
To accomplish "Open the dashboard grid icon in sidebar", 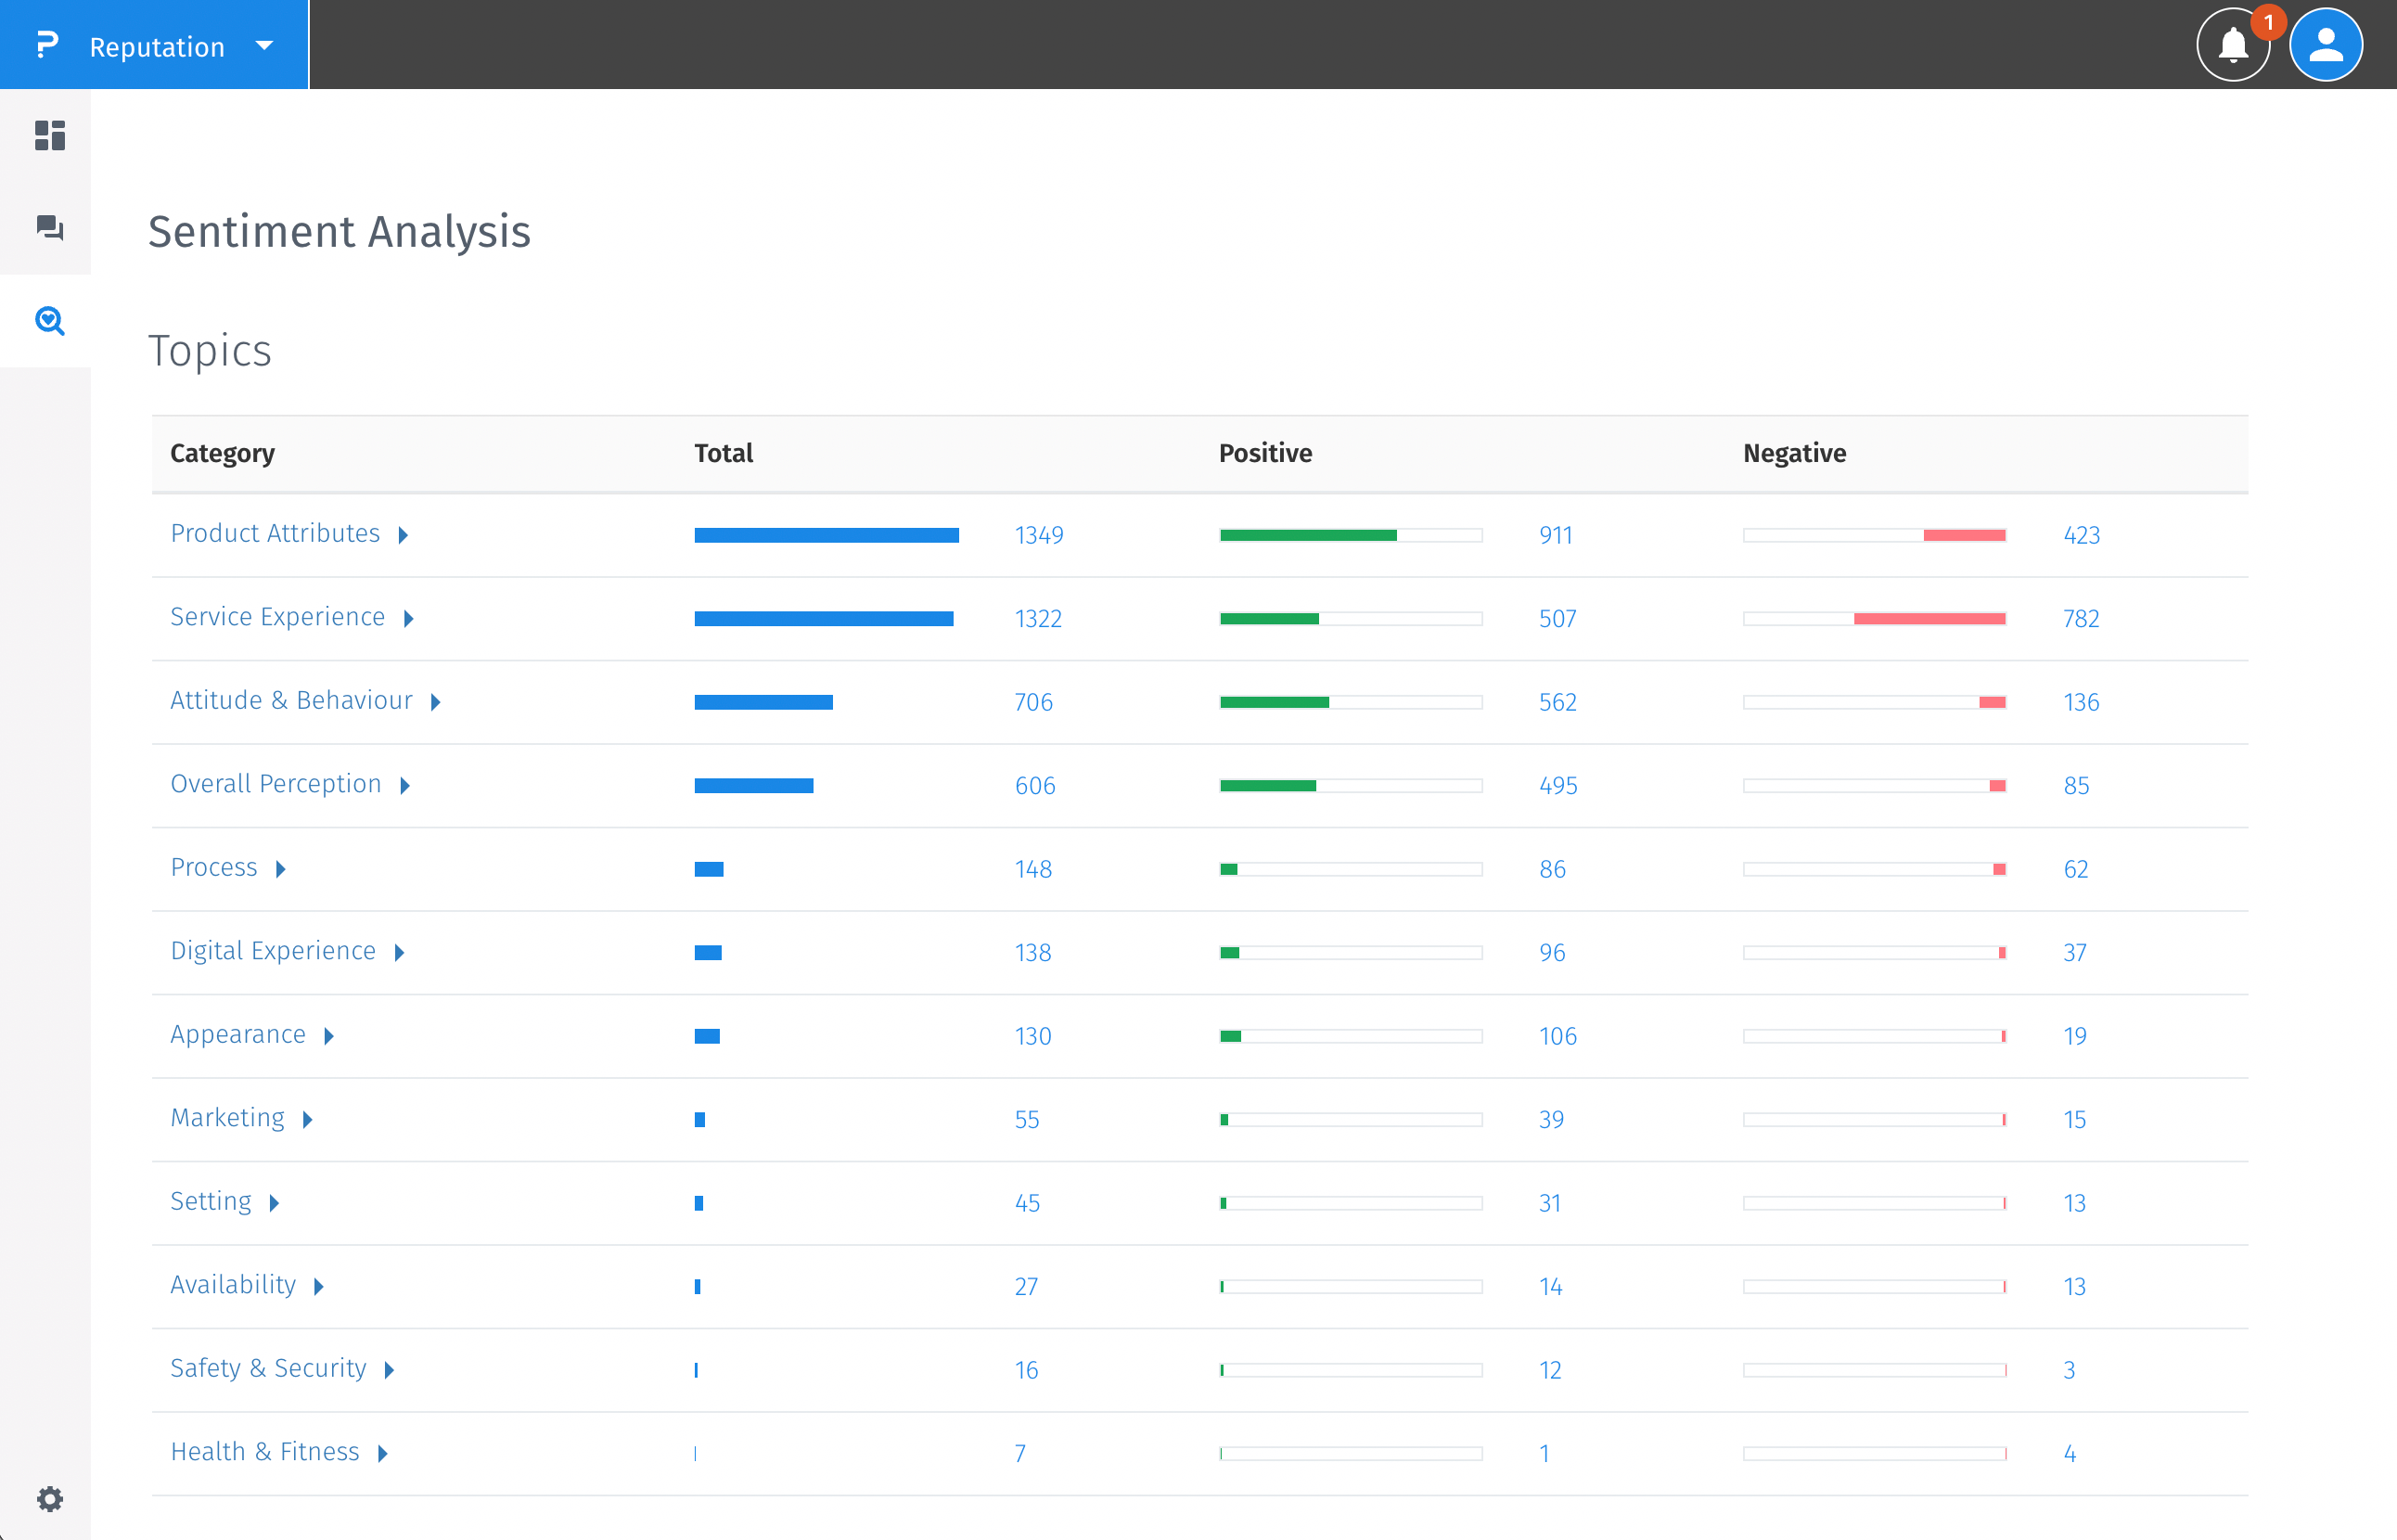I will tap(49, 135).
